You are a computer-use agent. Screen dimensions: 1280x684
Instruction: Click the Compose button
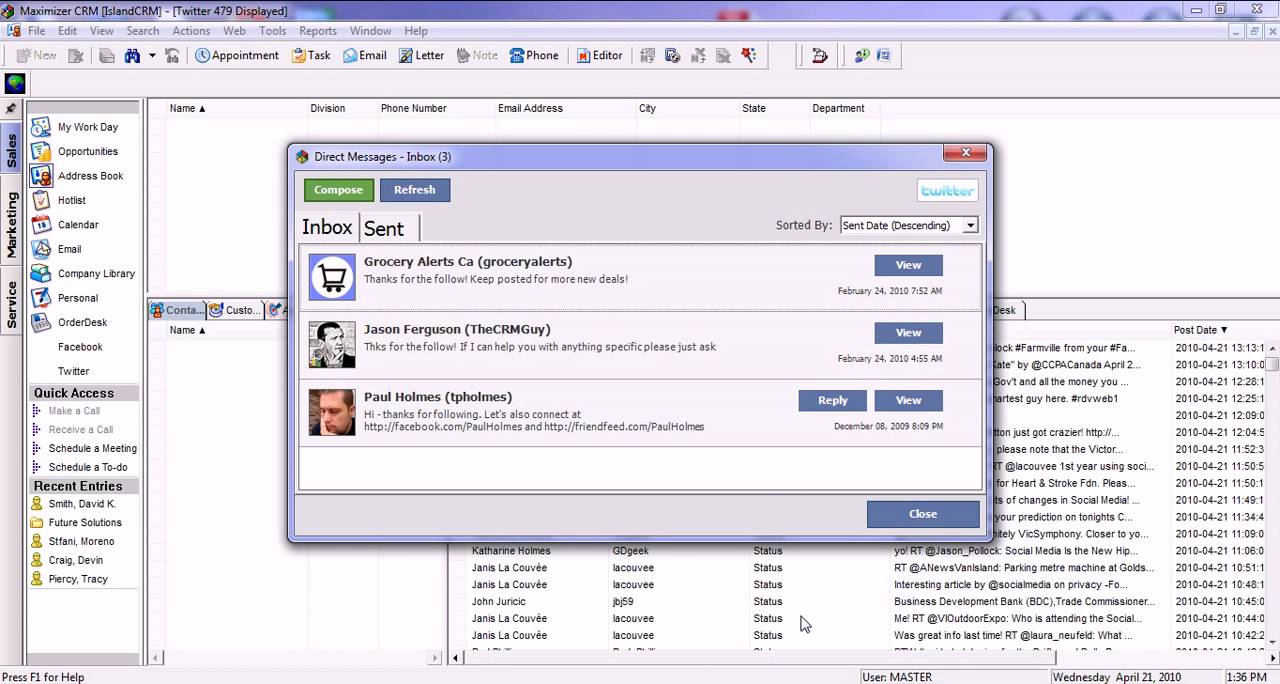[x=339, y=190]
